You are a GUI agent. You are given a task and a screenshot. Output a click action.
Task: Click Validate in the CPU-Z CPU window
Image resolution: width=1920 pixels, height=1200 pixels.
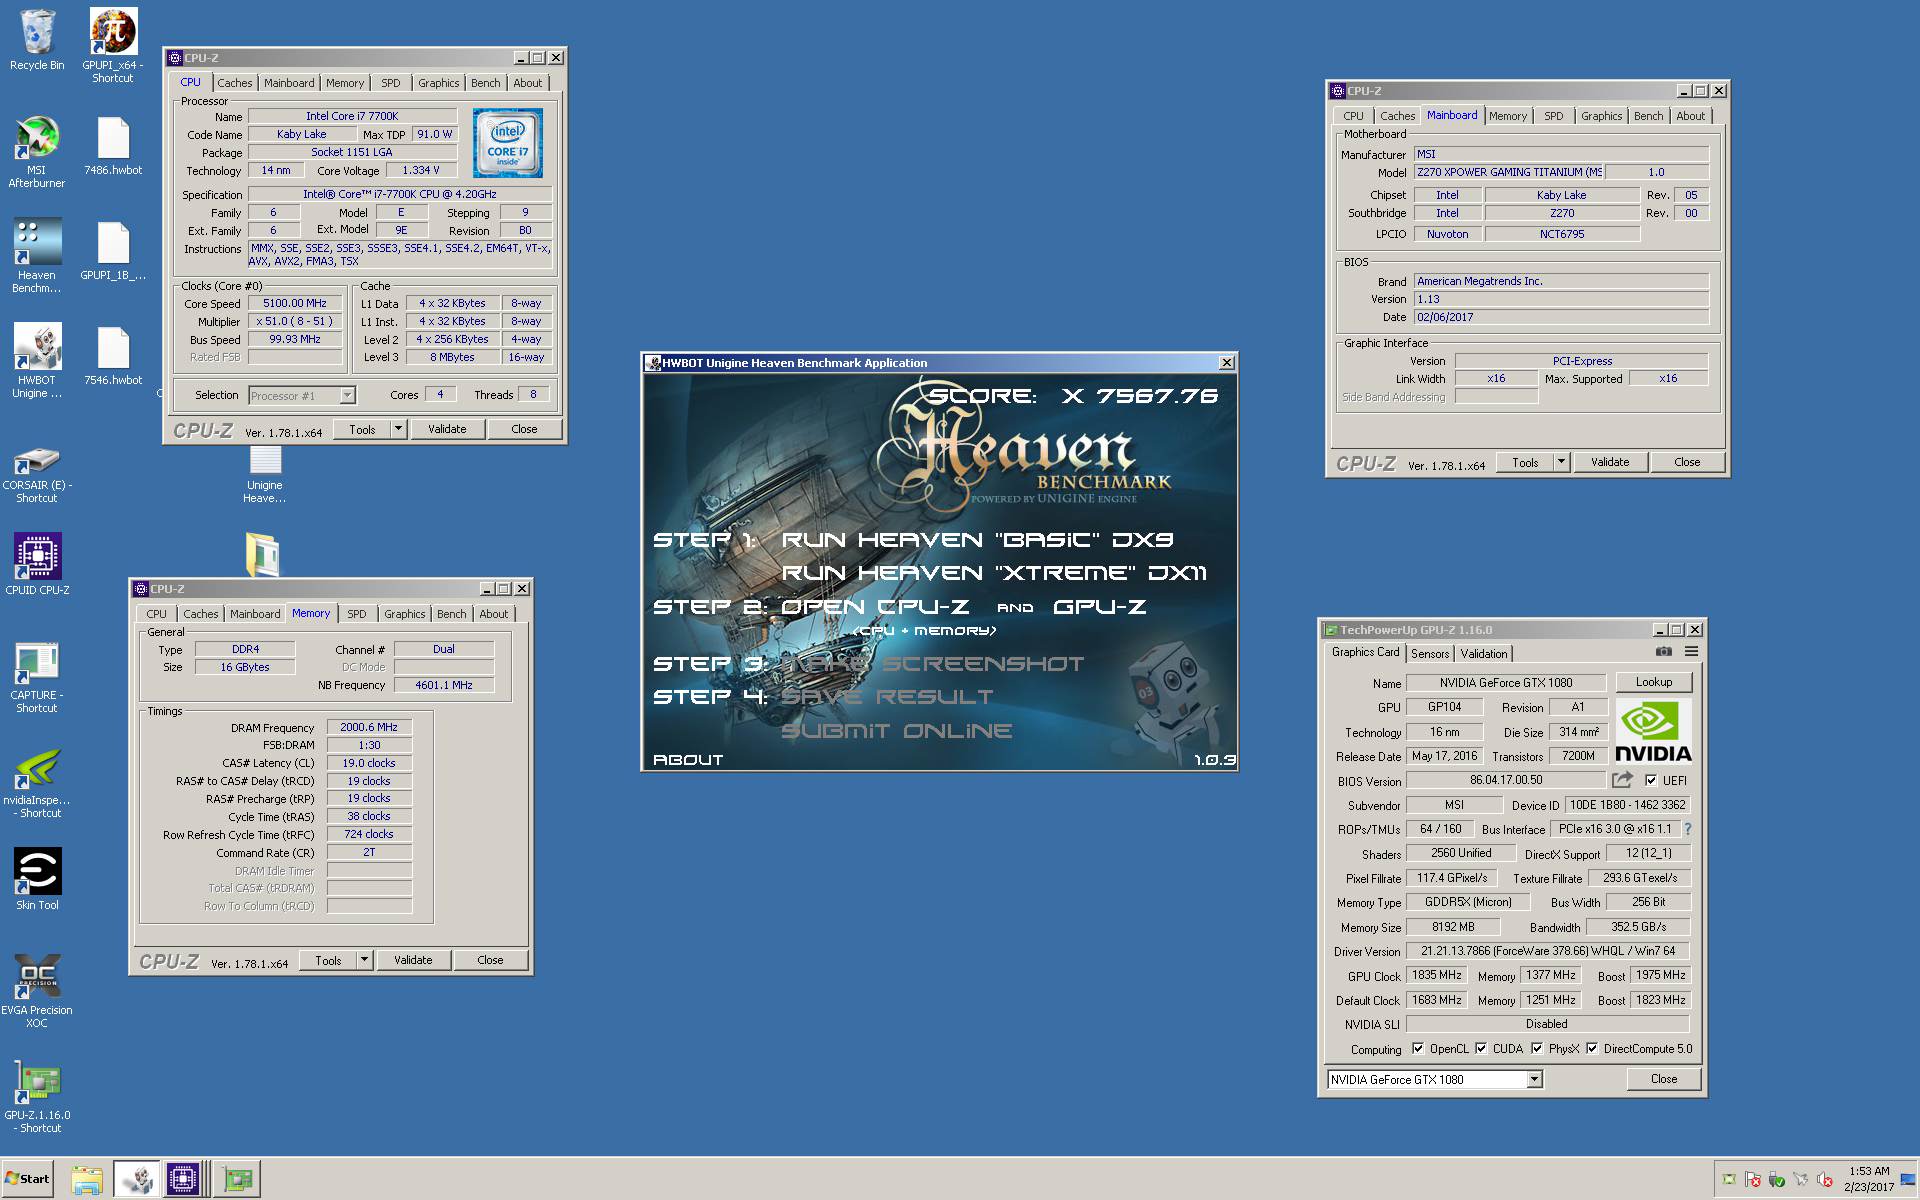coord(447,429)
